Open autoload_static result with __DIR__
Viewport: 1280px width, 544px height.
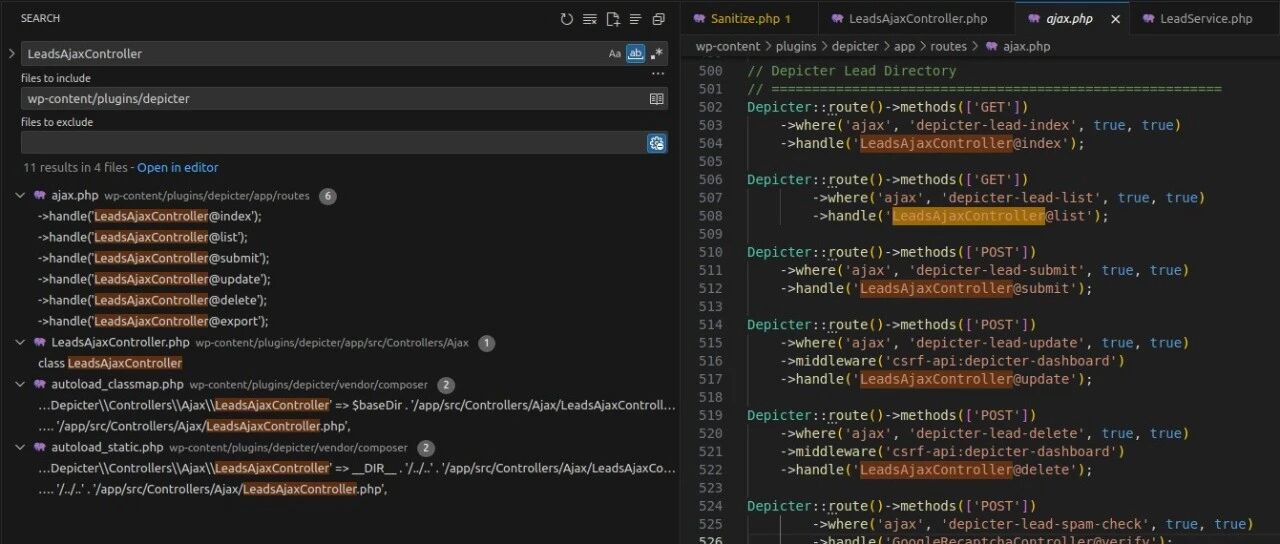(x=357, y=469)
